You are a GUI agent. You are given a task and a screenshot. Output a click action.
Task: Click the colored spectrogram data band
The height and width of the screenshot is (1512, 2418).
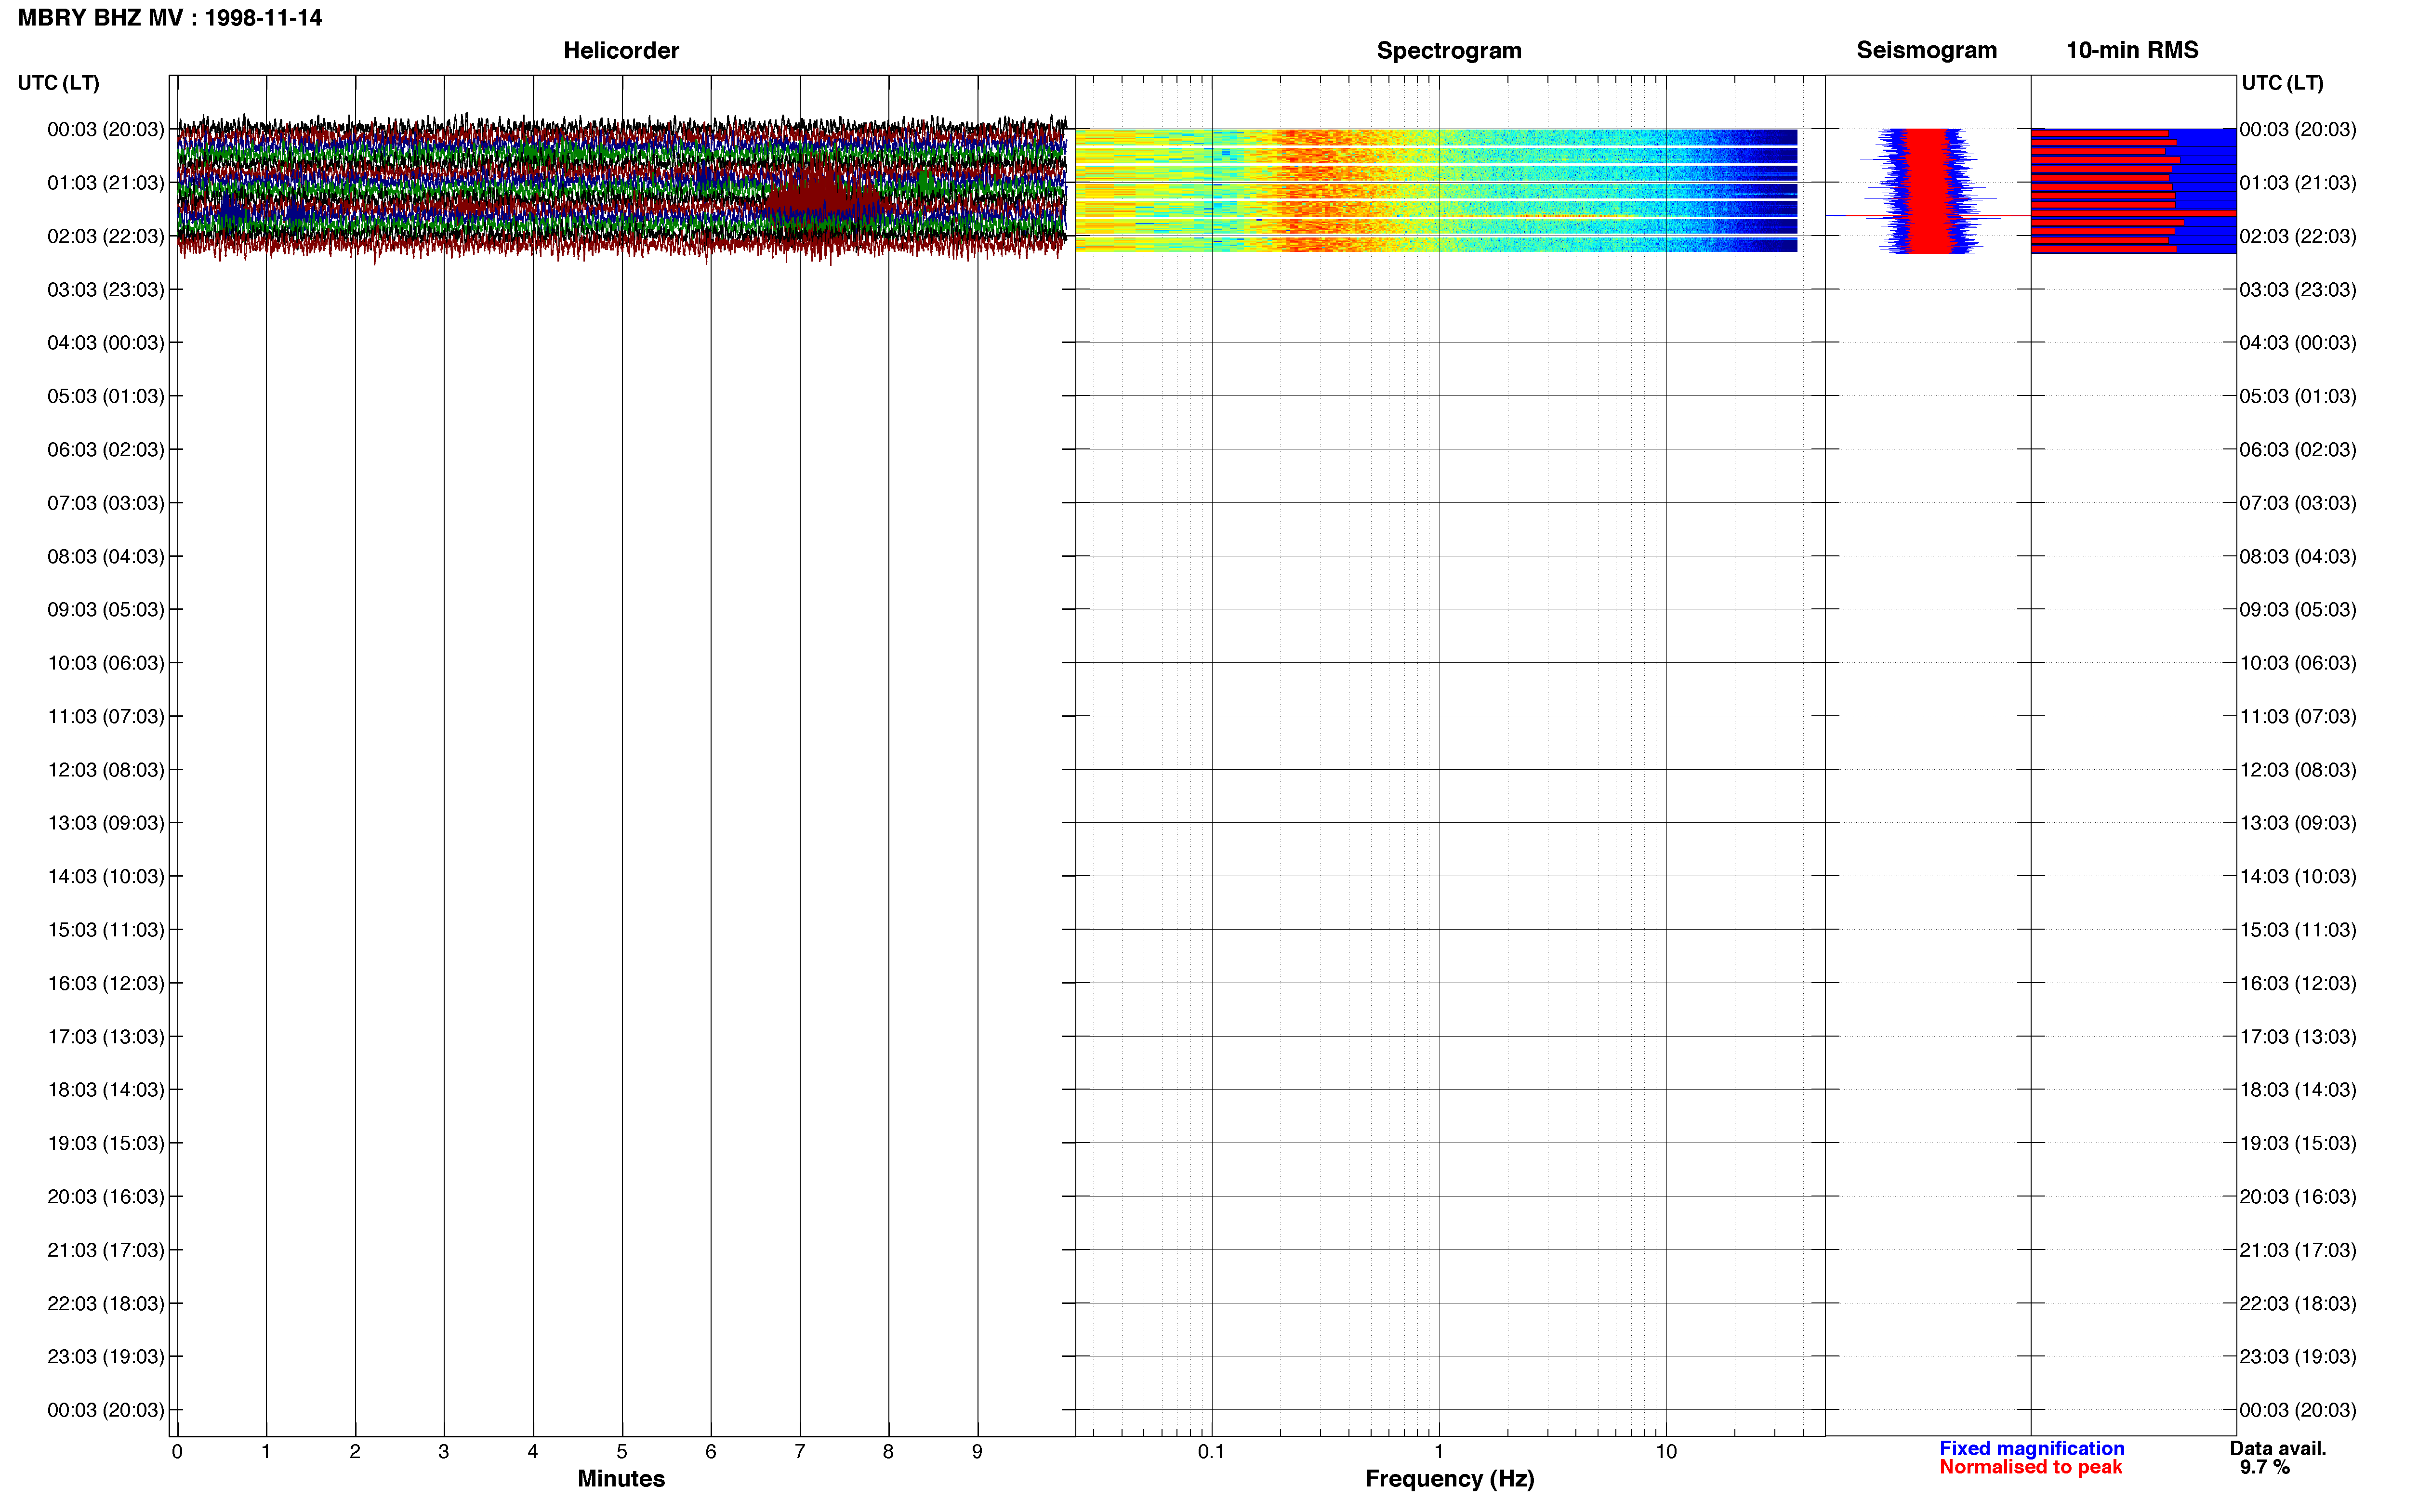tap(1436, 190)
